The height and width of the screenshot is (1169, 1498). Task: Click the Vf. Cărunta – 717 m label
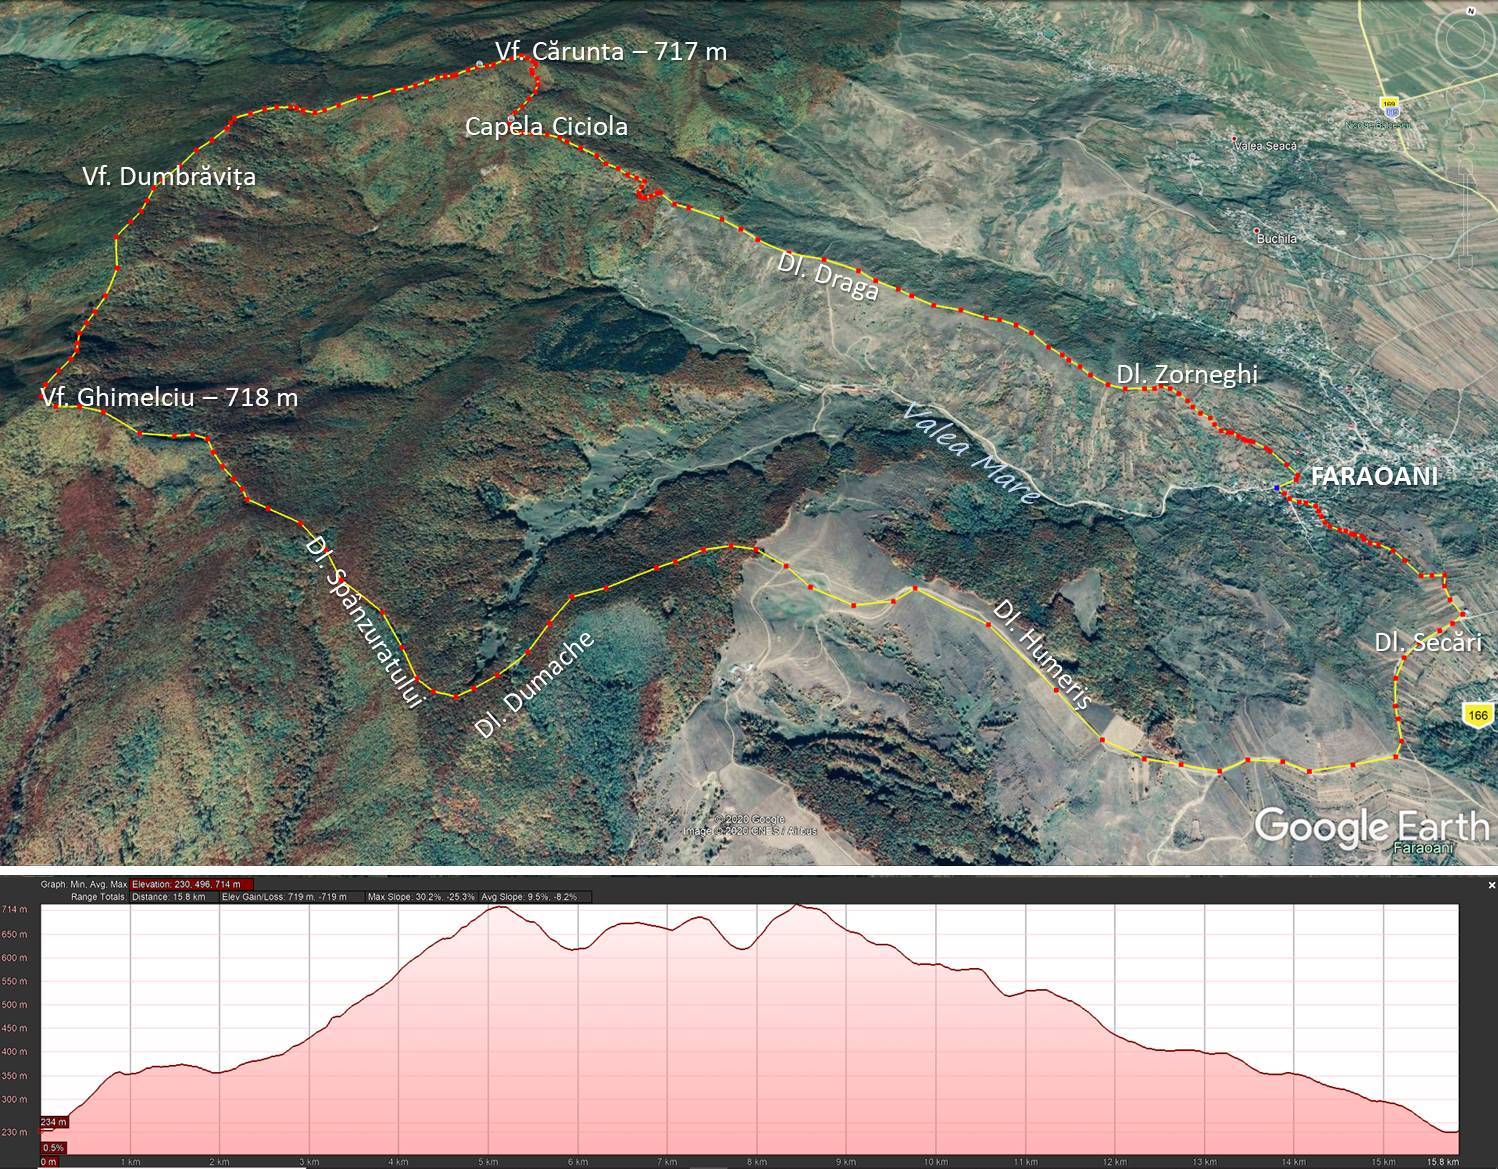coord(610,51)
